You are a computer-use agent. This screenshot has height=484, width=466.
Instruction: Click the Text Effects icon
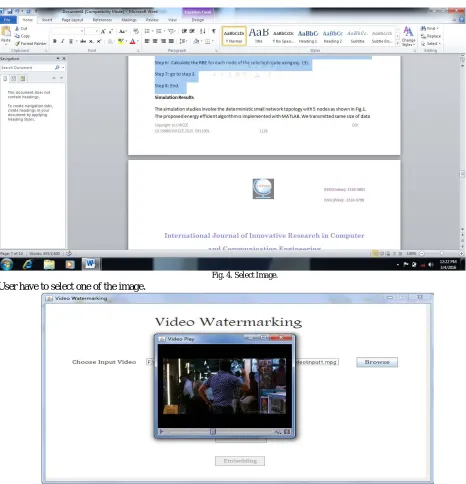[x=110, y=41]
